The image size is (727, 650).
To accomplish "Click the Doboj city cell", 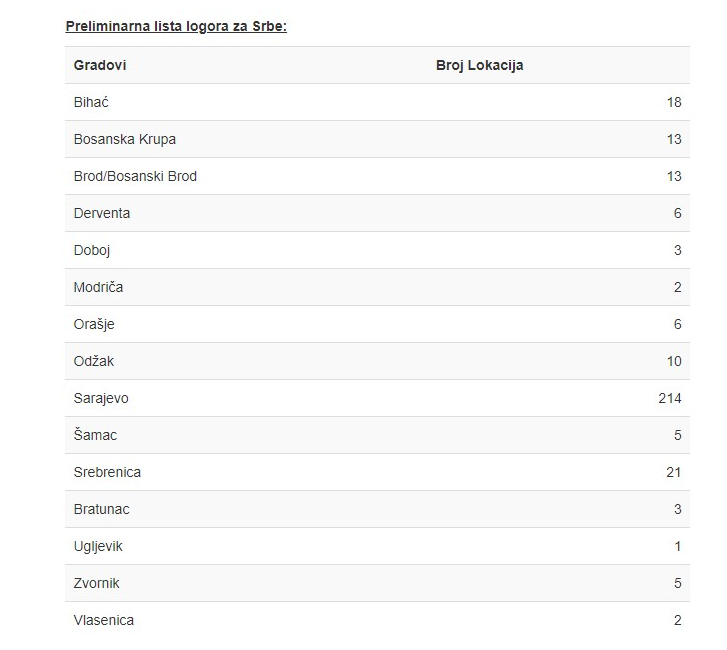I will coord(92,250).
